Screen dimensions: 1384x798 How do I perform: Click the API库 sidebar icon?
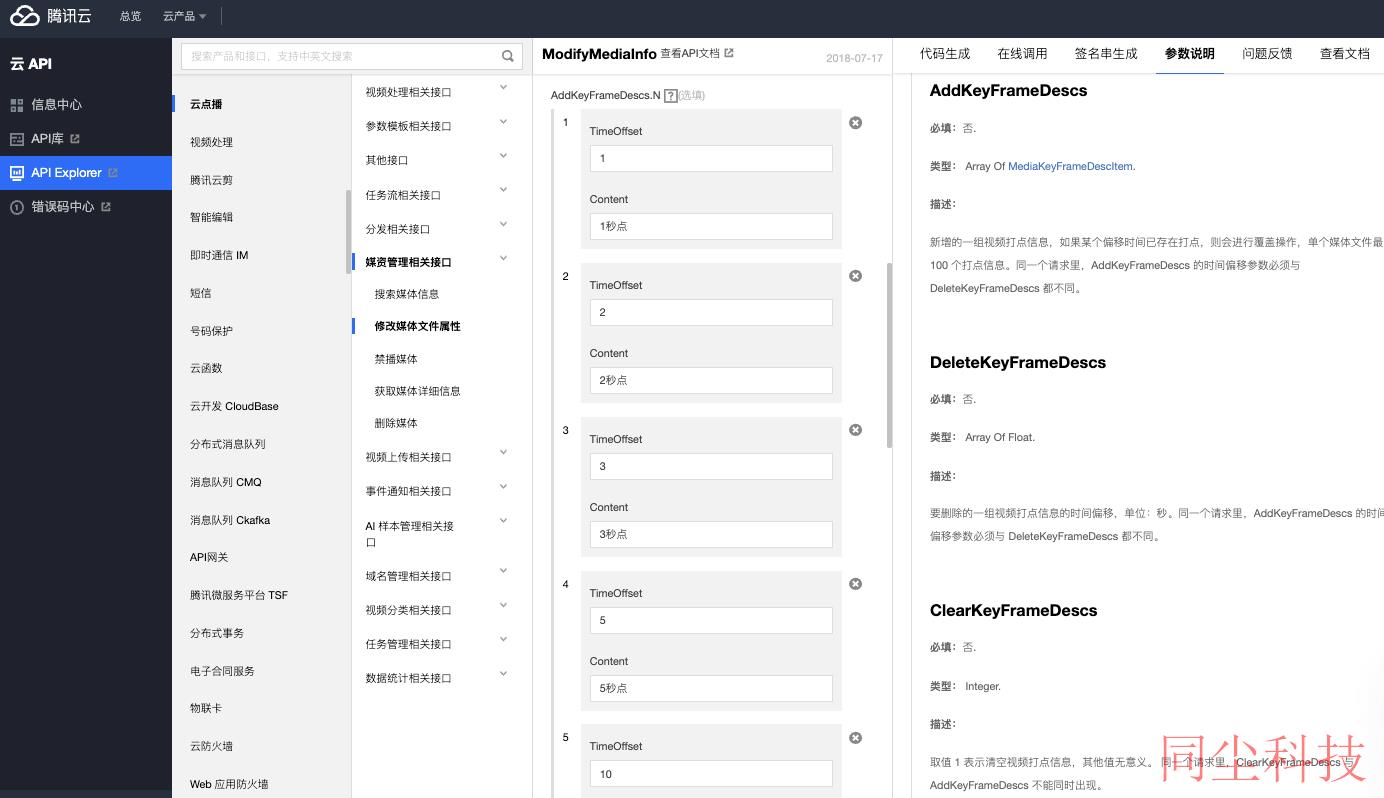(17, 139)
